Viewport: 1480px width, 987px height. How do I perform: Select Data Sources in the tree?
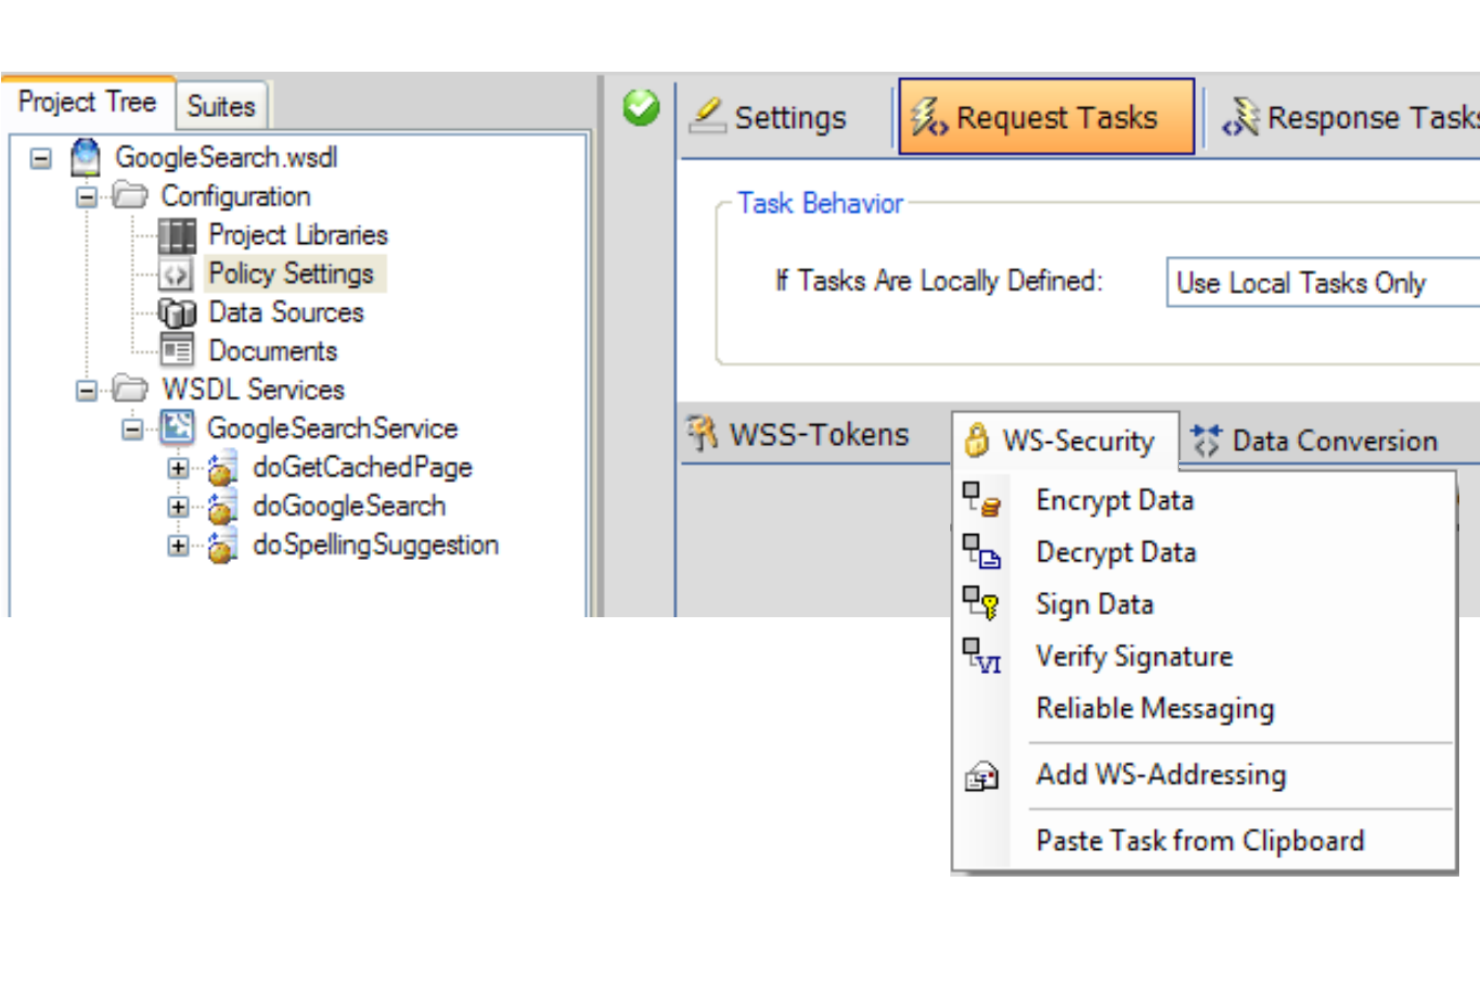click(x=286, y=312)
